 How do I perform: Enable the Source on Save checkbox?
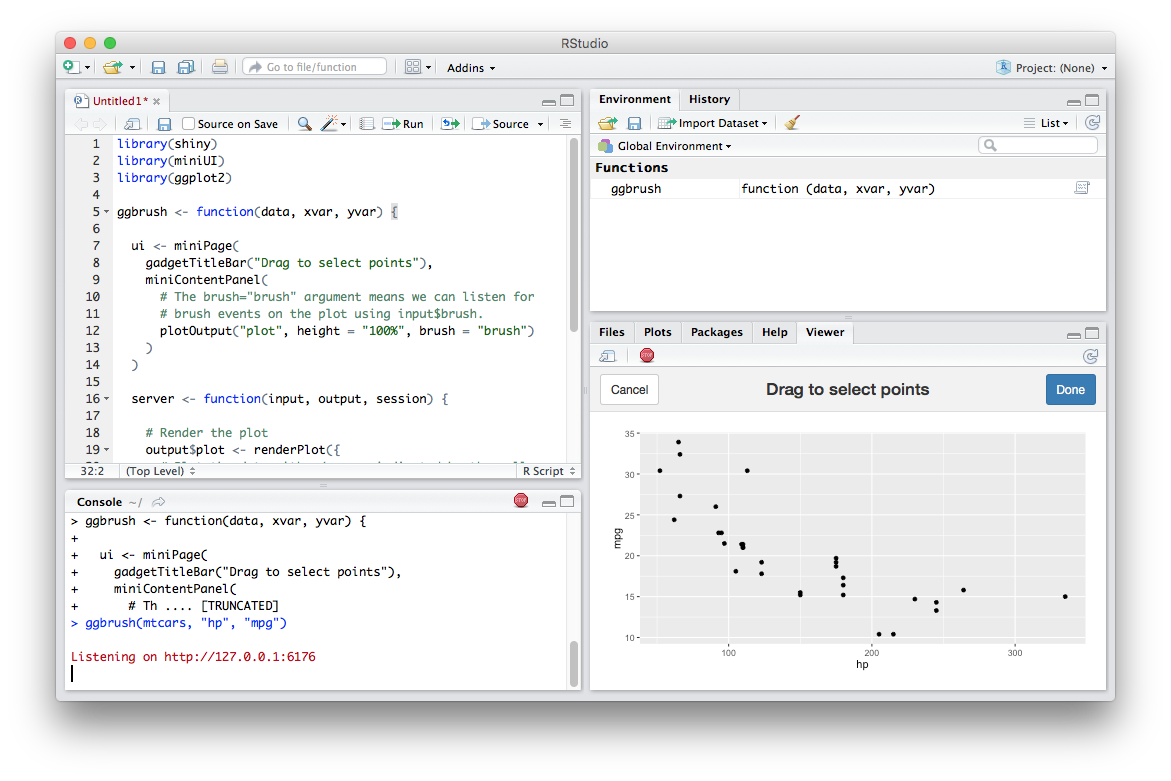pos(189,123)
